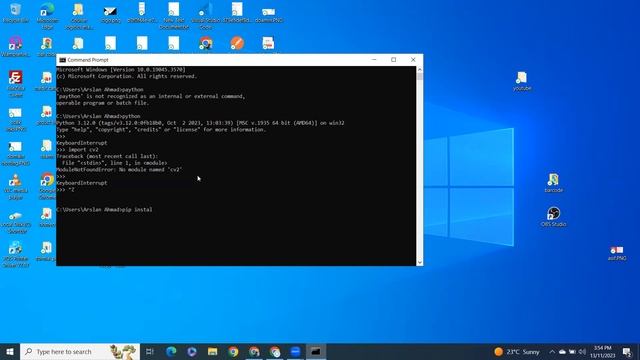The width and height of the screenshot is (640, 360).
Task: Open the notification center icon
Action: point(627,351)
